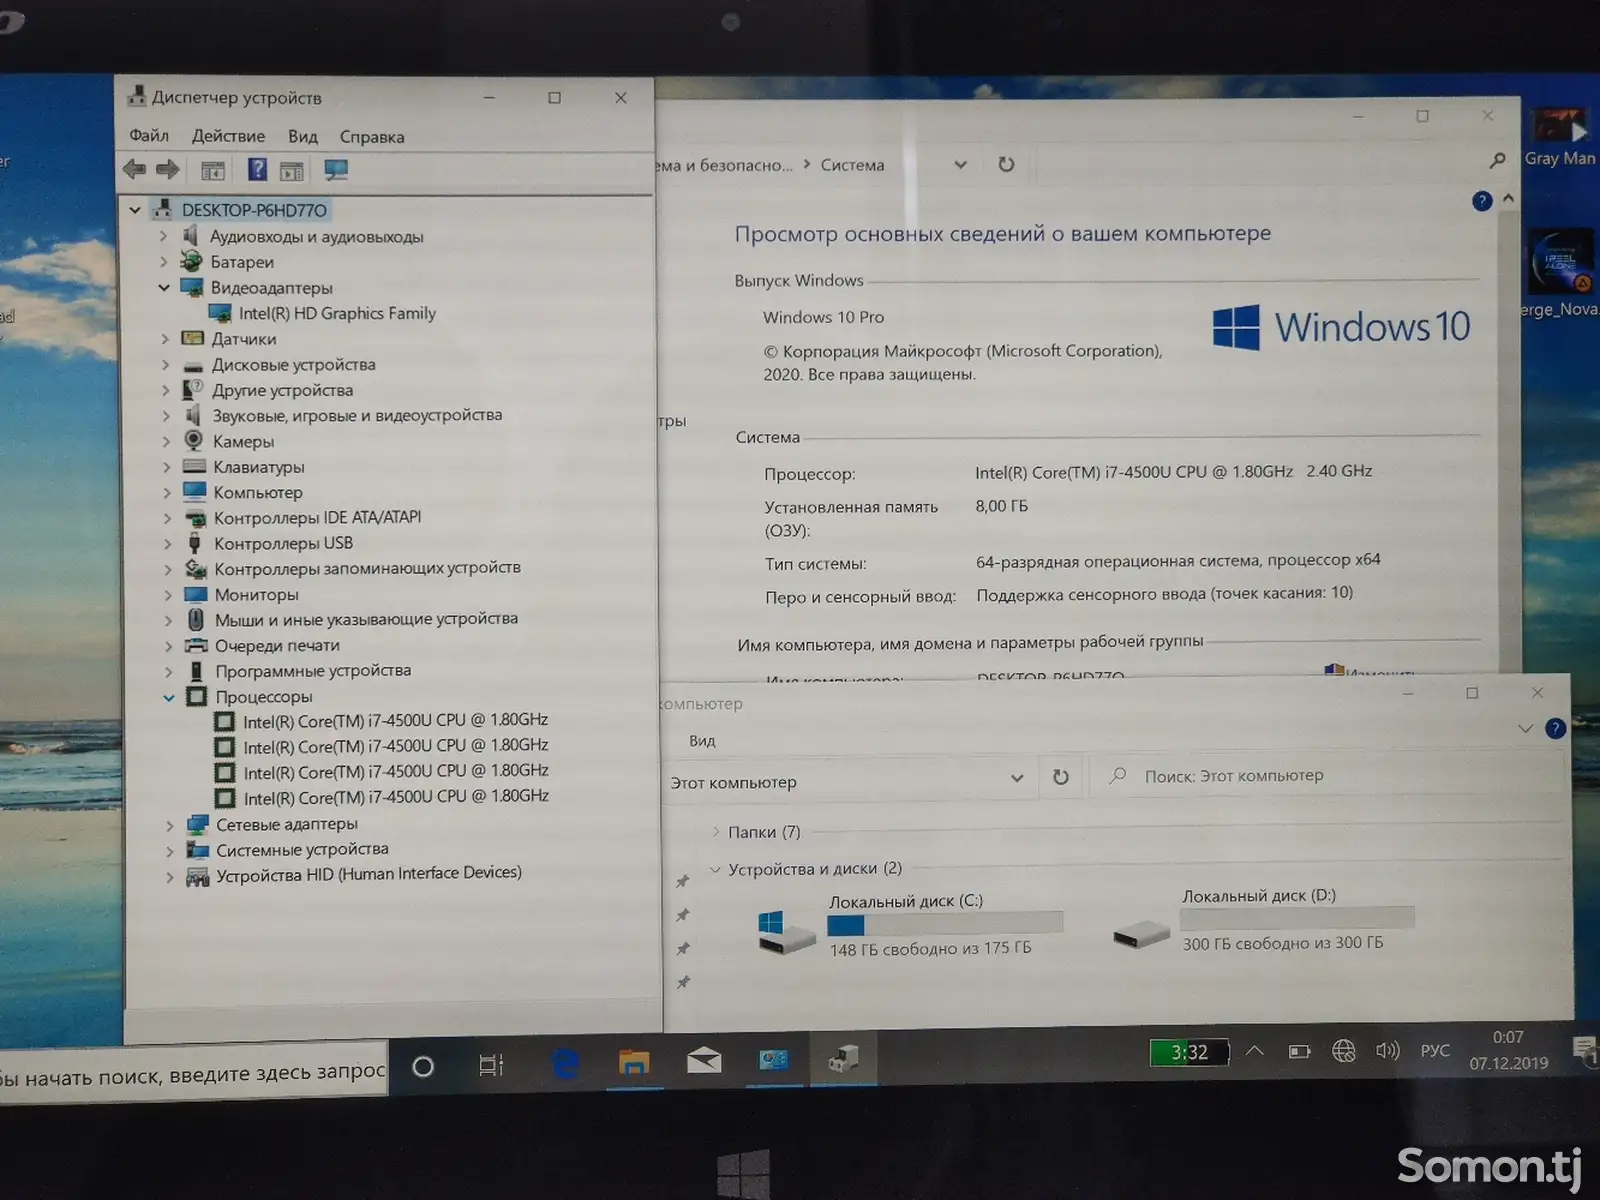The height and width of the screenshot is (1200, 1600).
Task: Select the first Intel Core i7-4500U processor entry
Action: [395, 720]
